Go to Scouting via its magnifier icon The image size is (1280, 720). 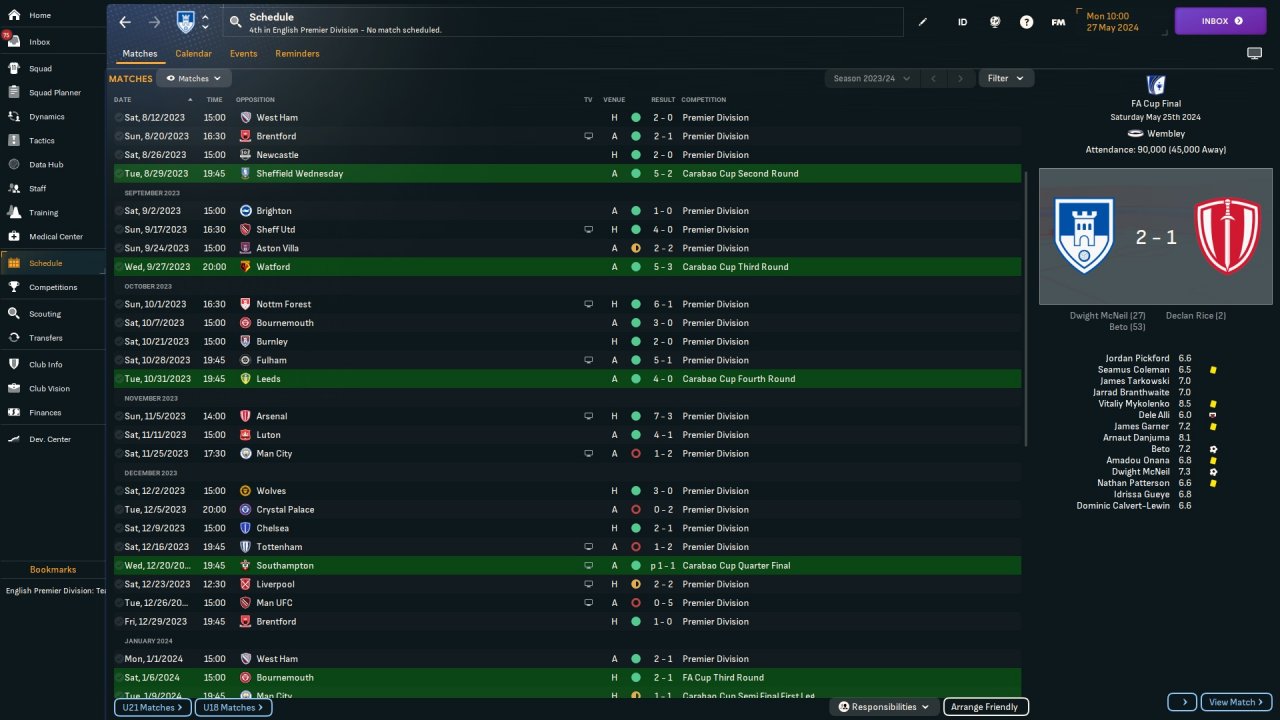[x=15, y=314]
